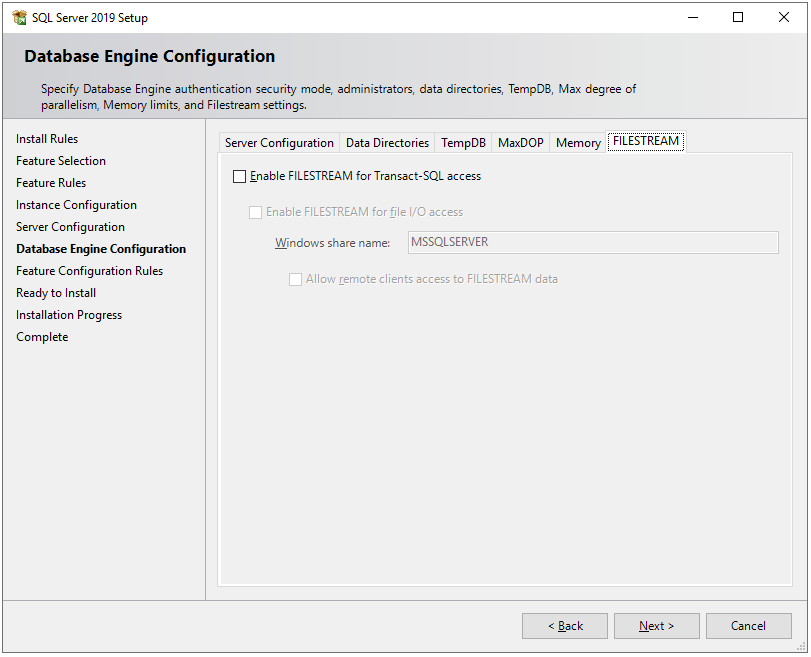Viewport: 811px width, 657px height.
Task: Close the SQL Server 2019 Setup window
Action: tap(784, 18)
